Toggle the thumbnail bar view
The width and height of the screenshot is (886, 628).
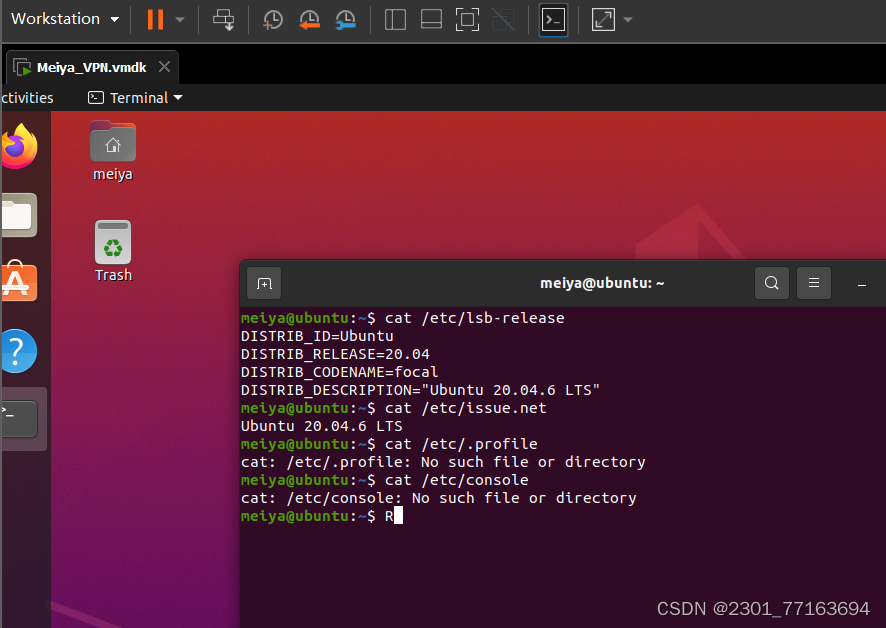(431, 20)
